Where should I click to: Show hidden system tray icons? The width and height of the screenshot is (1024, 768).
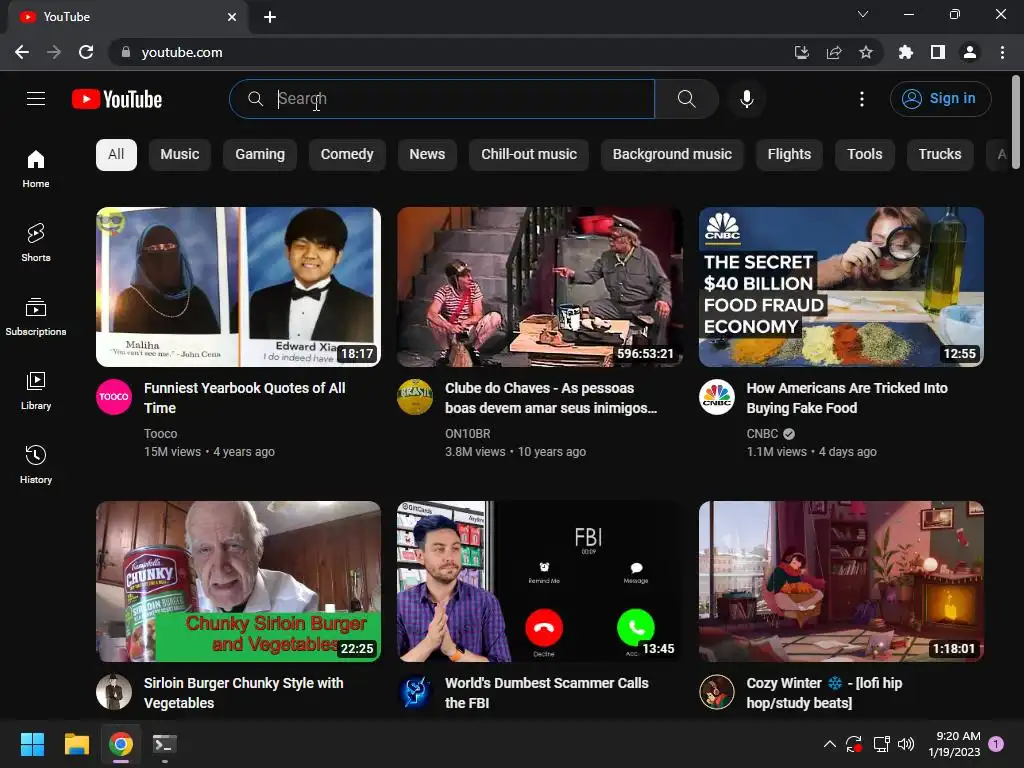pos(829,744)
